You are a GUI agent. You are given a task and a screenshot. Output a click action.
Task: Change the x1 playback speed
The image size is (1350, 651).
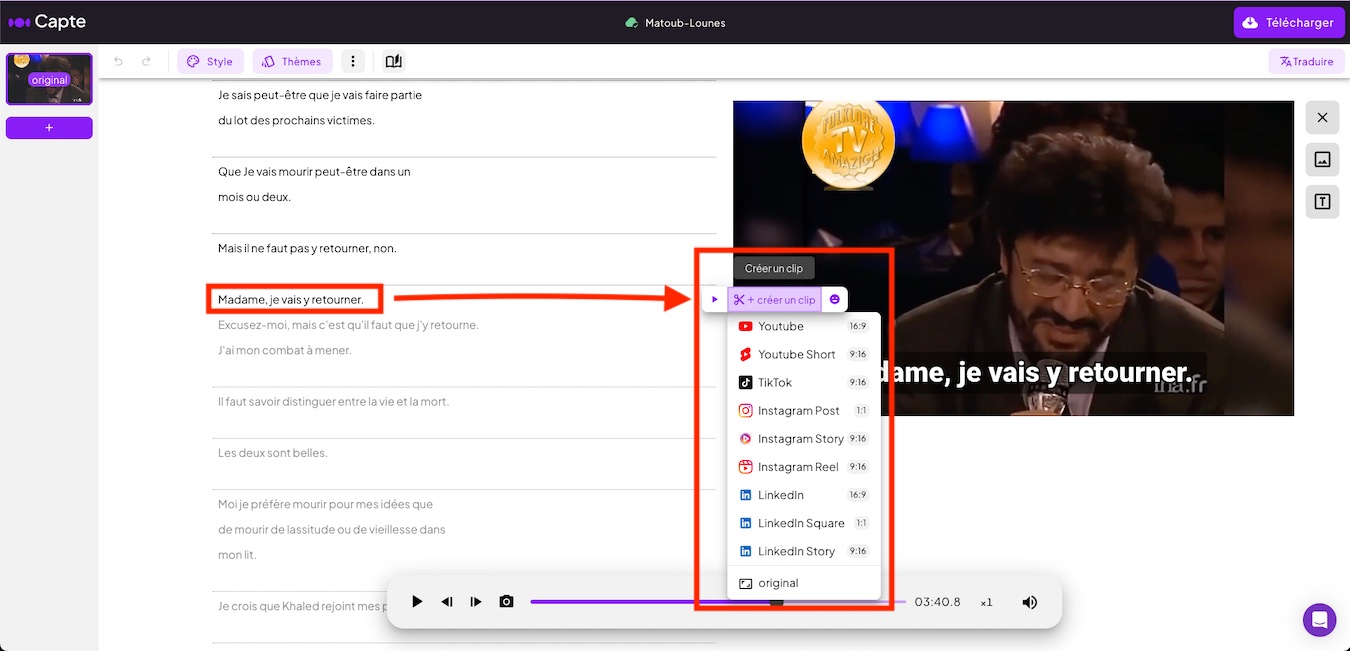pos(986,602)
